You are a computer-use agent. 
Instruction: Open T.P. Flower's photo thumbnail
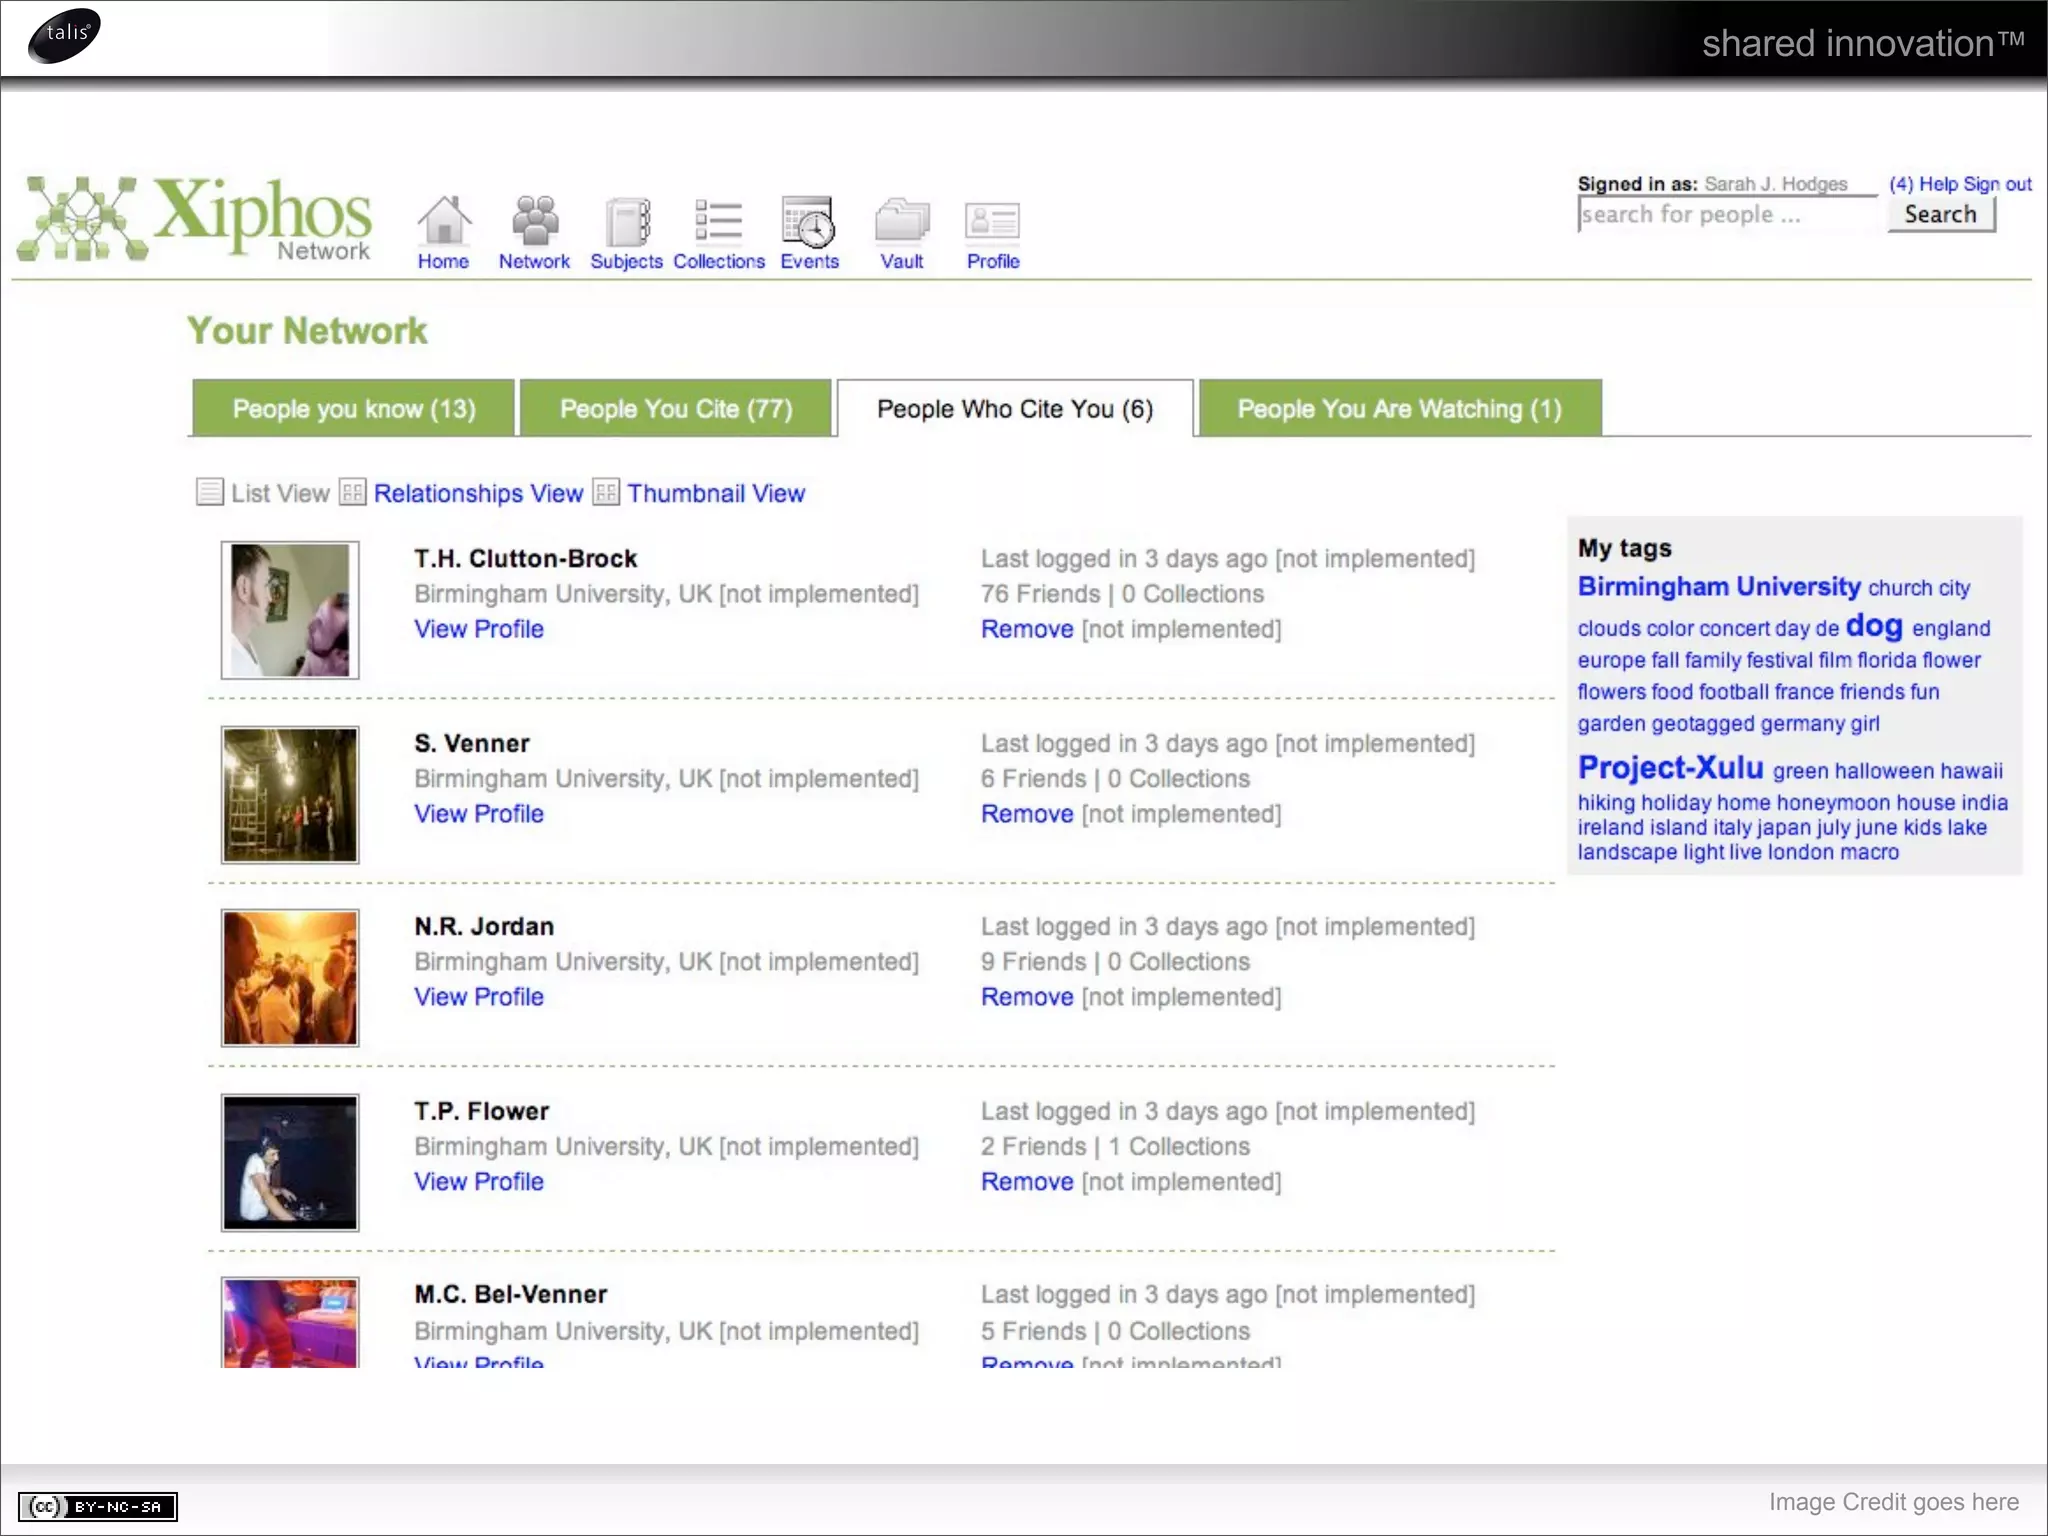290,1163
